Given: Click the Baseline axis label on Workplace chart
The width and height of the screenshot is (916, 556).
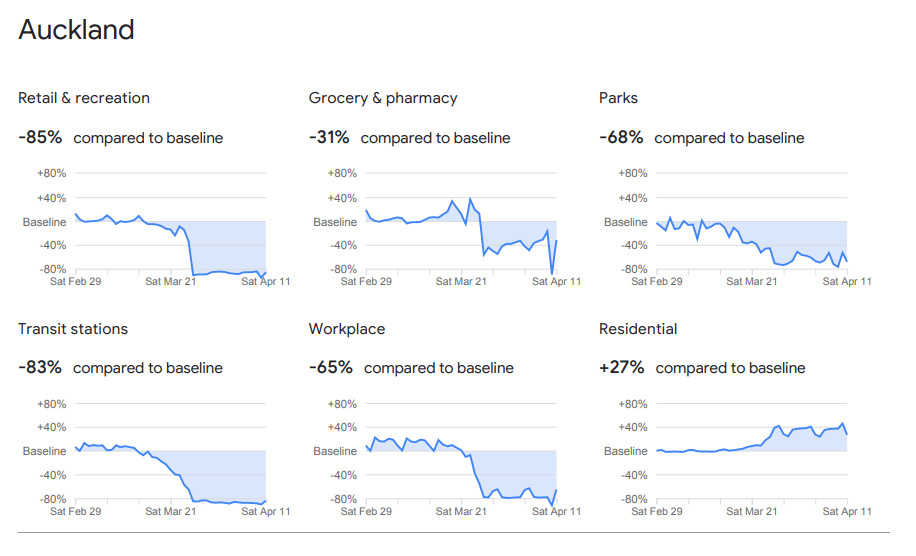Looking at the screenshot, I should [334, 452].
